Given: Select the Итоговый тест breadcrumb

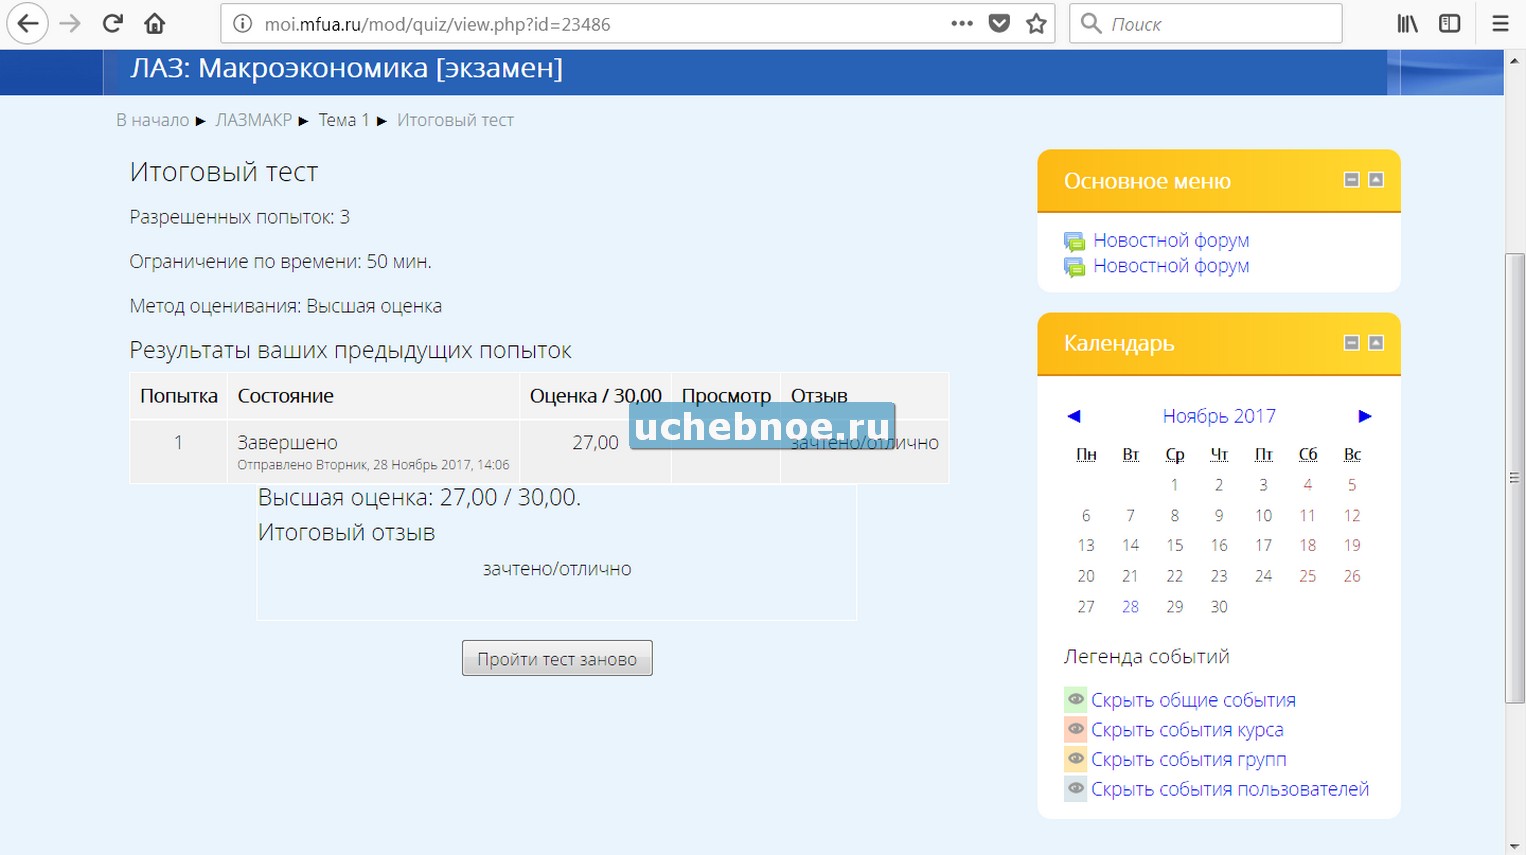Looking at the screenshot, I should point(455,120).
